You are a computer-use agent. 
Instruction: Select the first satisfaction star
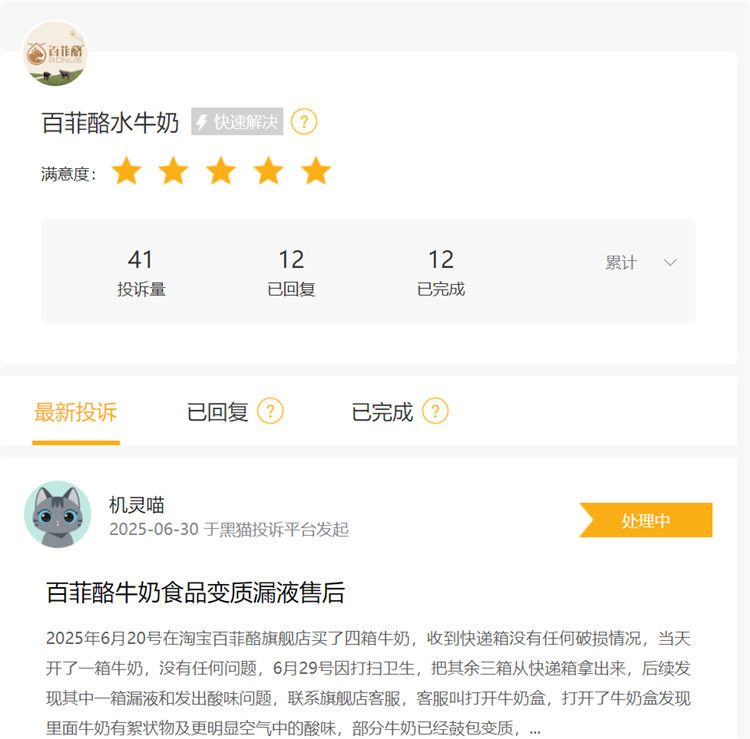pyautogui.click(x=127, y=171)
